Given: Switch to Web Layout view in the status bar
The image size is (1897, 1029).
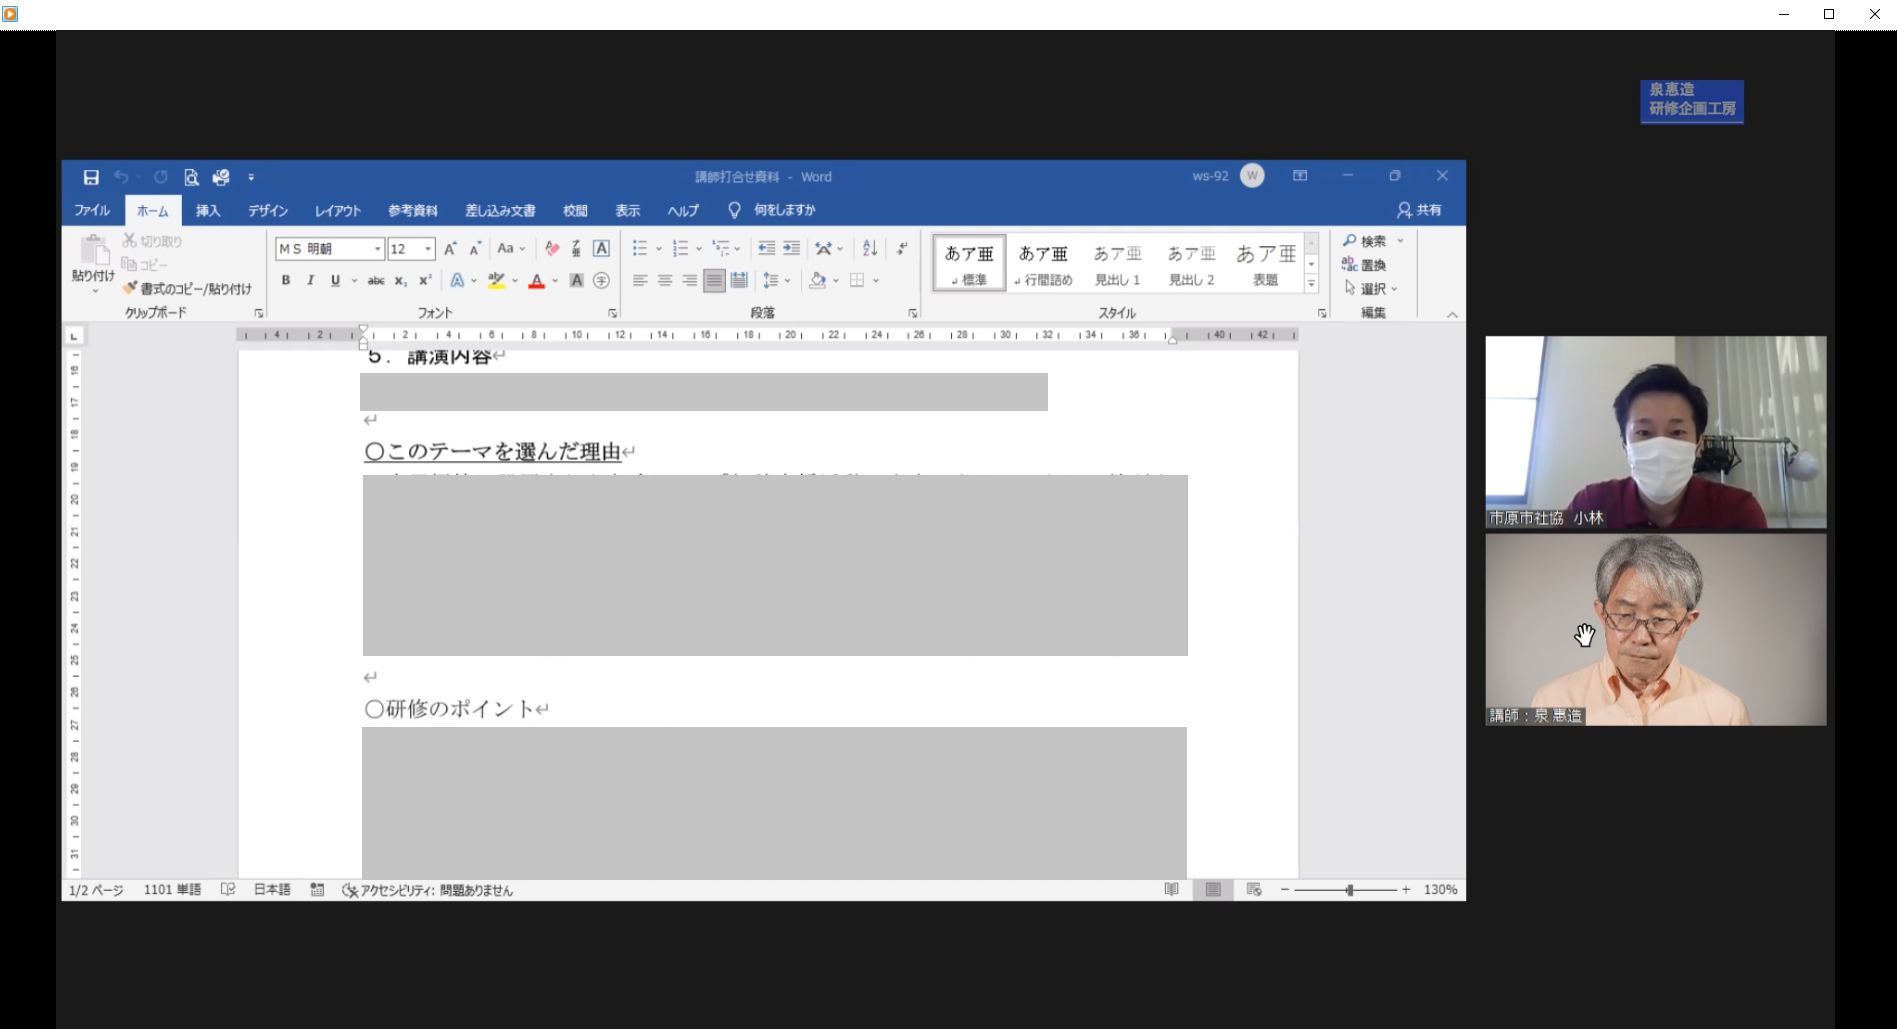Looking at the screenshot, I should click(1254, 889).
